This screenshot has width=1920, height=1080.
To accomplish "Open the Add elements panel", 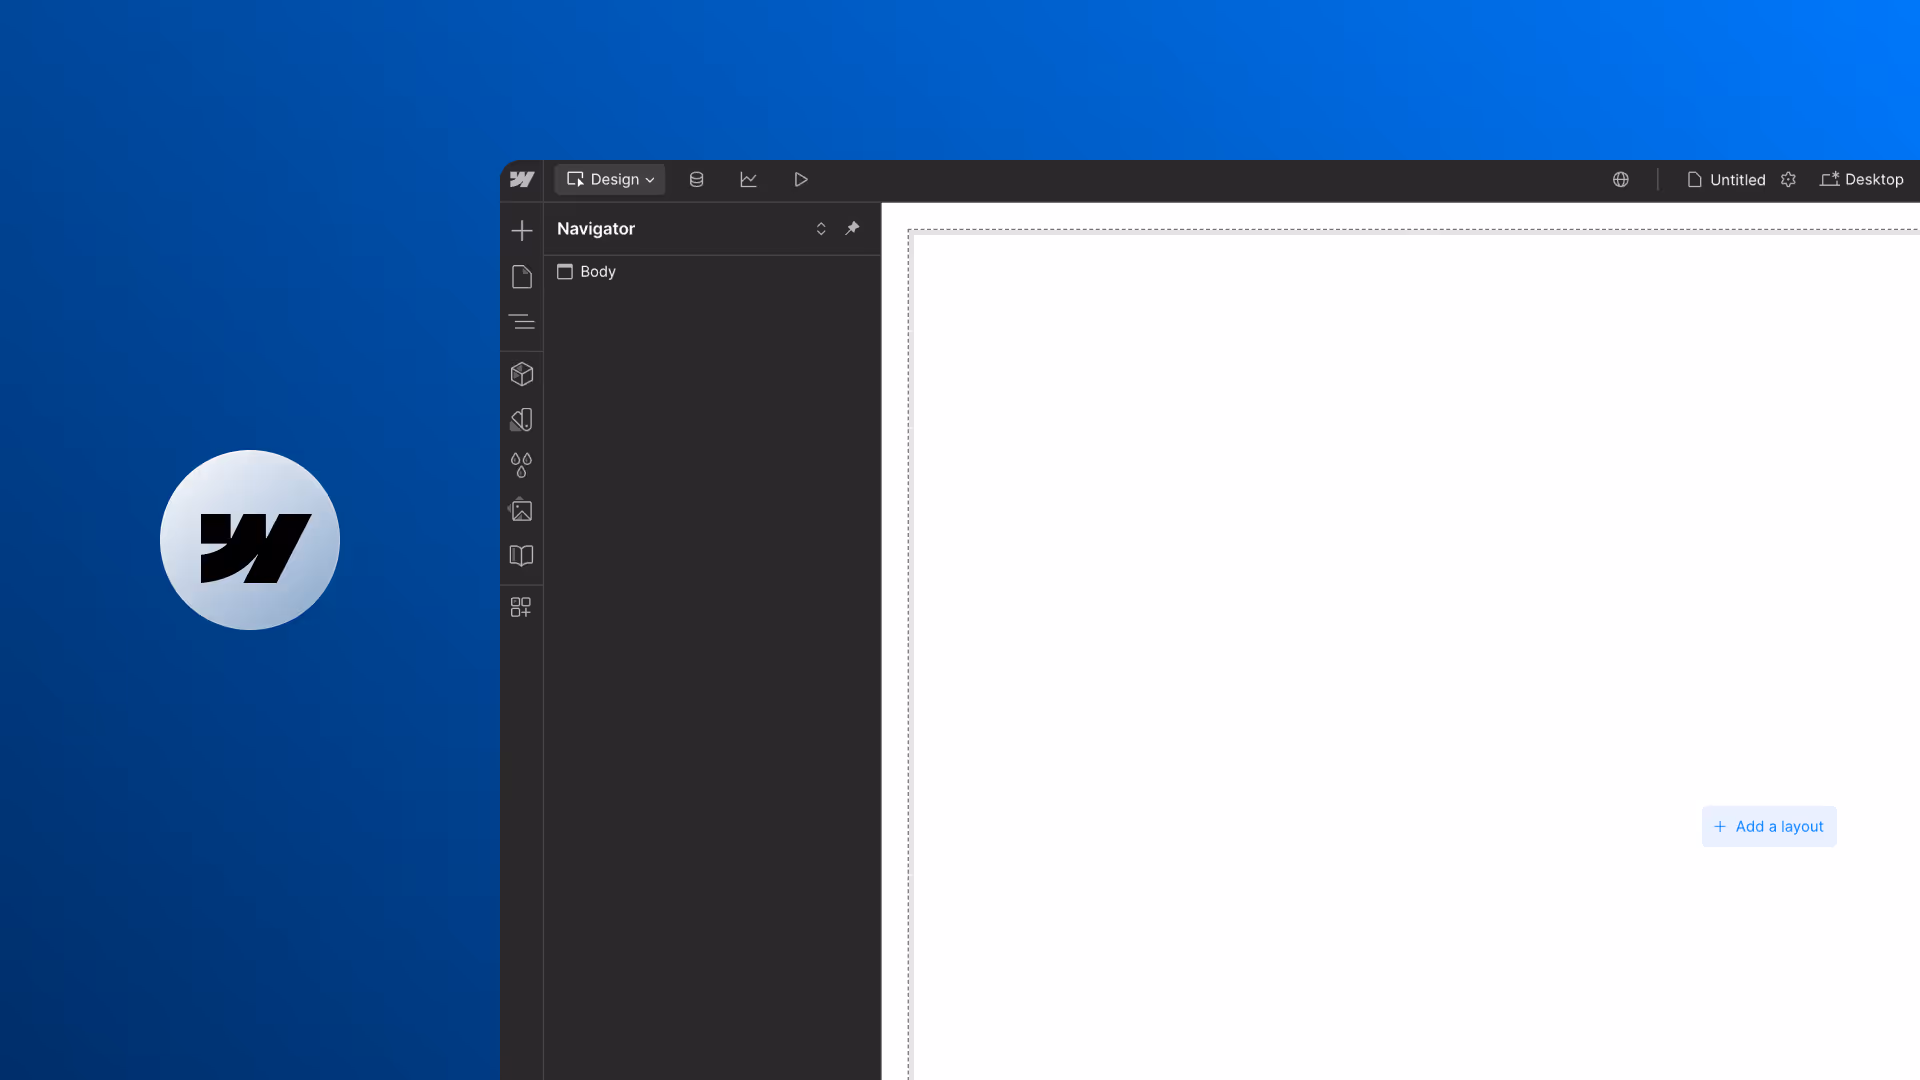I will pos(522,231).
